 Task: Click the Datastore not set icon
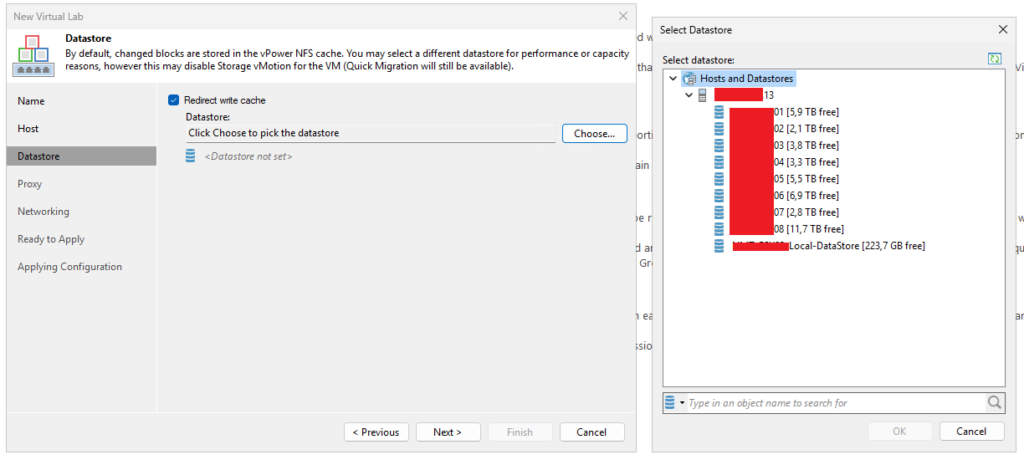click(x=192, y=156)
